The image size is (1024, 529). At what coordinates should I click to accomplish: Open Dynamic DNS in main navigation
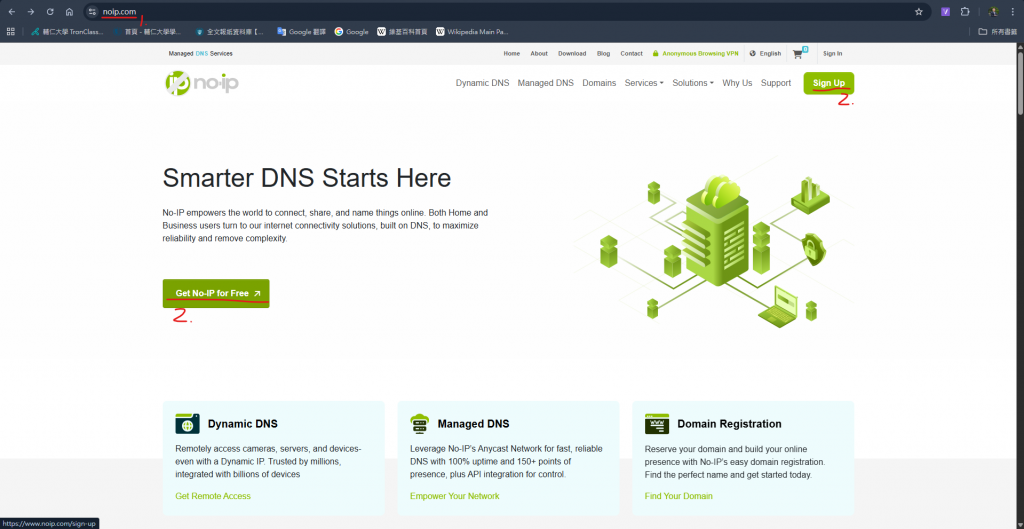coord(483,83)
